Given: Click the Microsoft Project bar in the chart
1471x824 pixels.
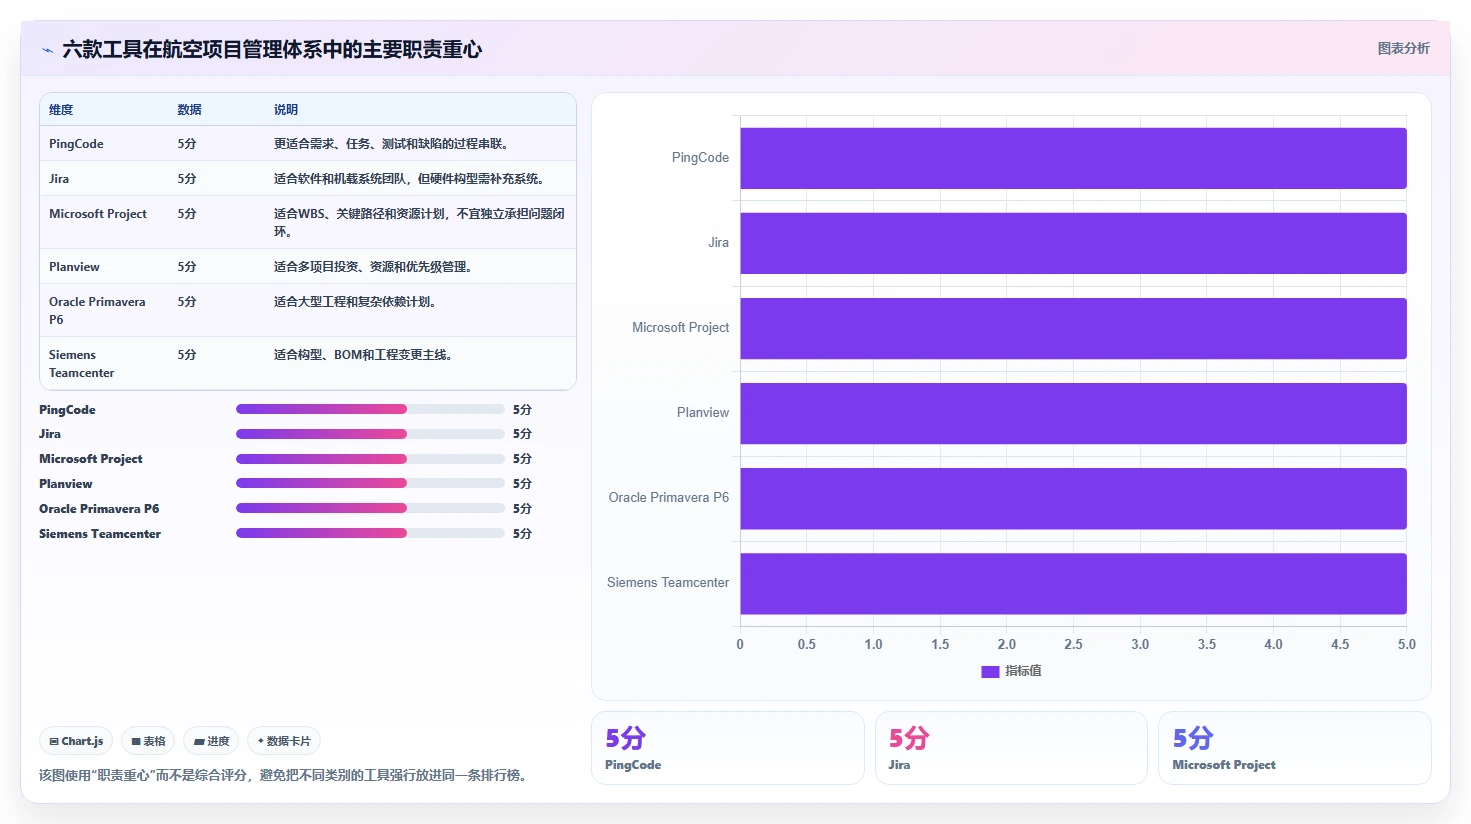Looking at the screenshot, I should [x=1073, y=328].
